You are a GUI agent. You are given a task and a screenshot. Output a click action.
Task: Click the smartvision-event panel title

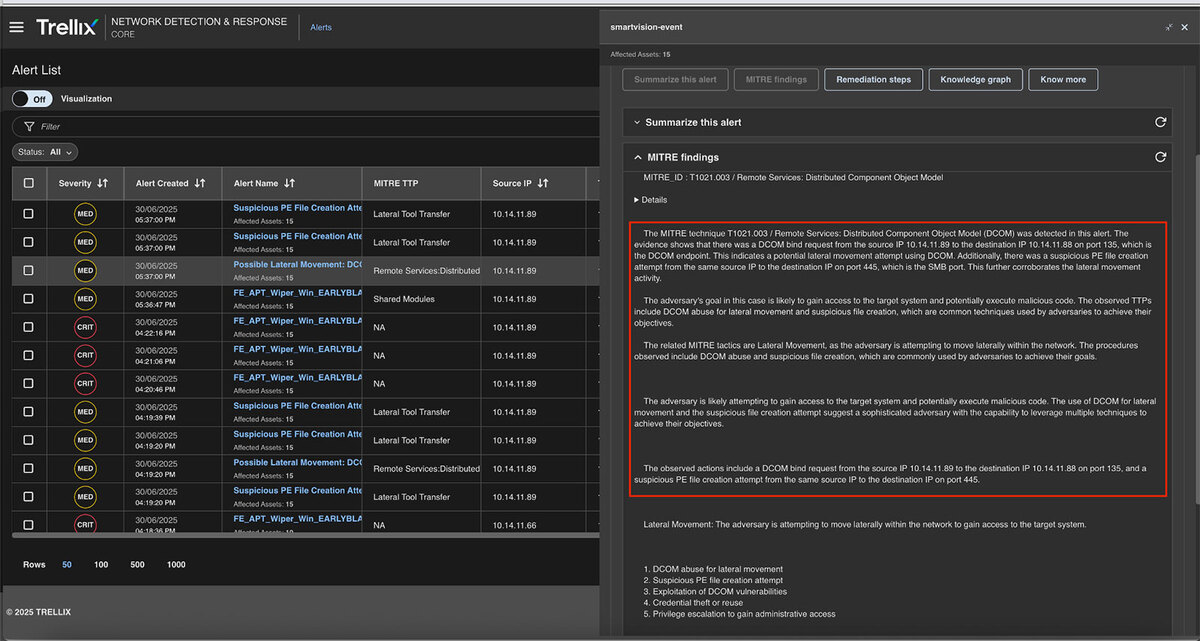click(x=646, y=27)
